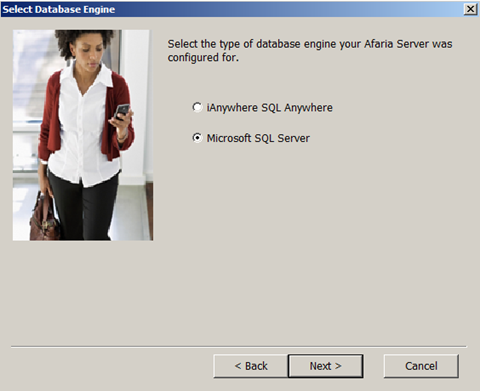Screen dimensions: 480x391
Task: Click the woman's face in the image
Action: (86, 51)
